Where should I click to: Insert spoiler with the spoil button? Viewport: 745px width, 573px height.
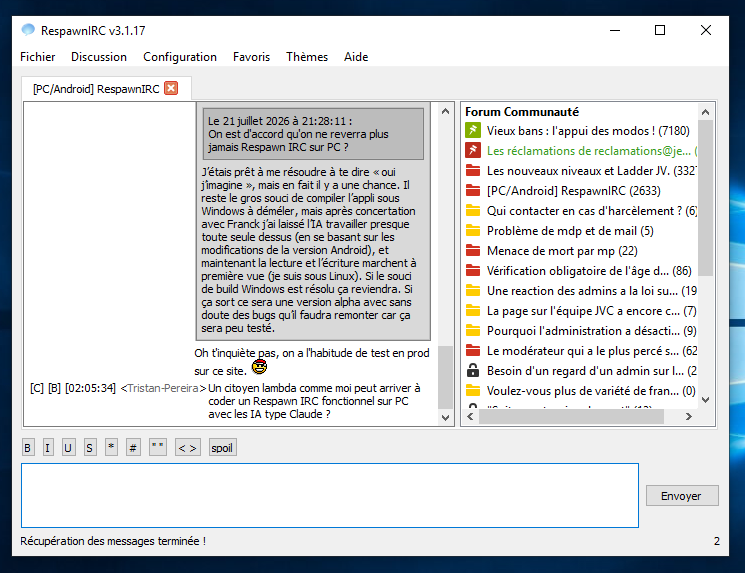[x=222, y=448]
